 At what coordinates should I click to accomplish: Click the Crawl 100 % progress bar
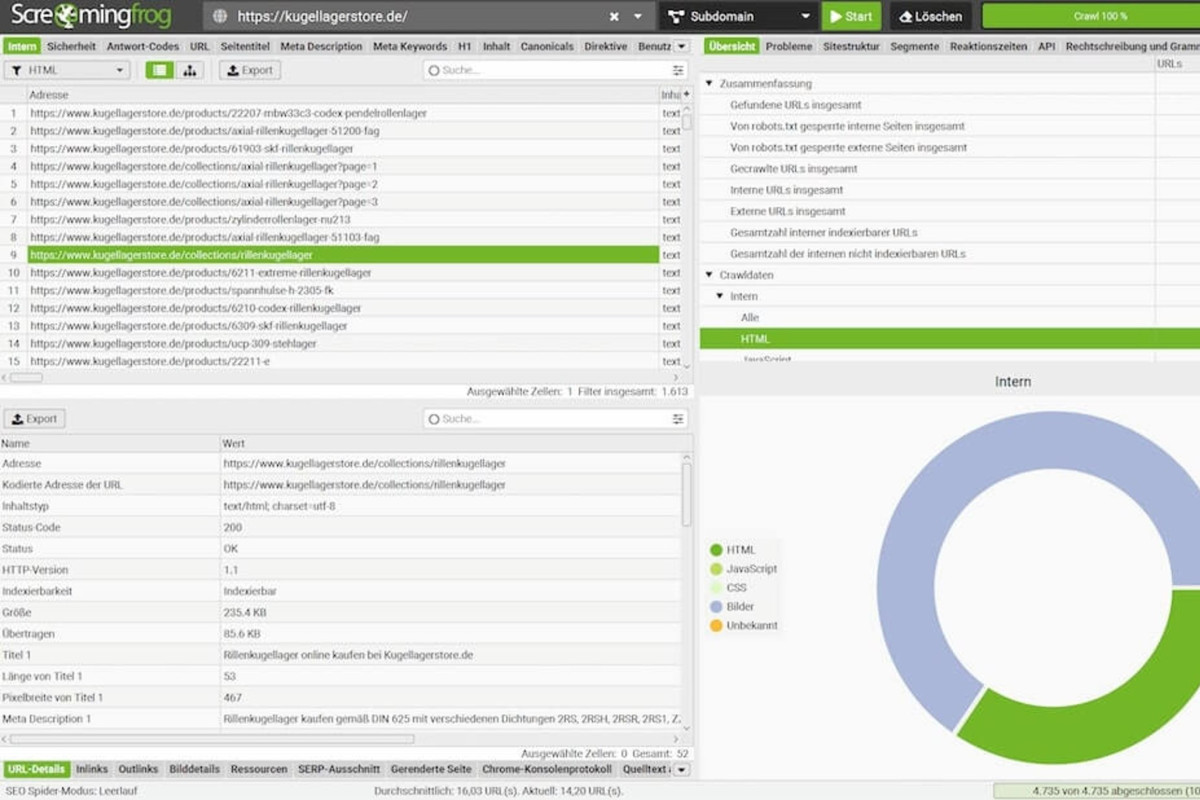1090,17
